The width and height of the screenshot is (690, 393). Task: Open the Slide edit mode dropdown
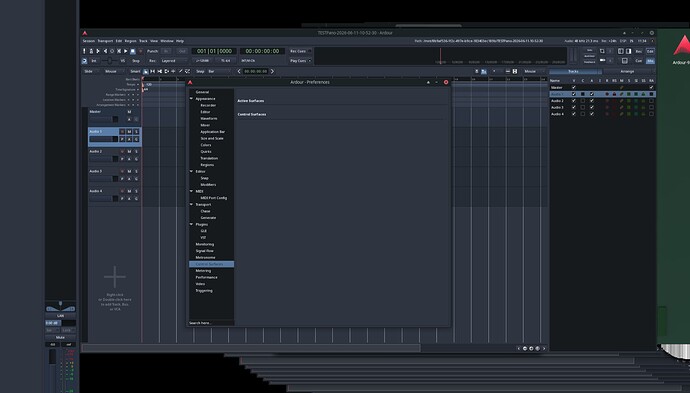pyautogui.click(x=92, y=71)
